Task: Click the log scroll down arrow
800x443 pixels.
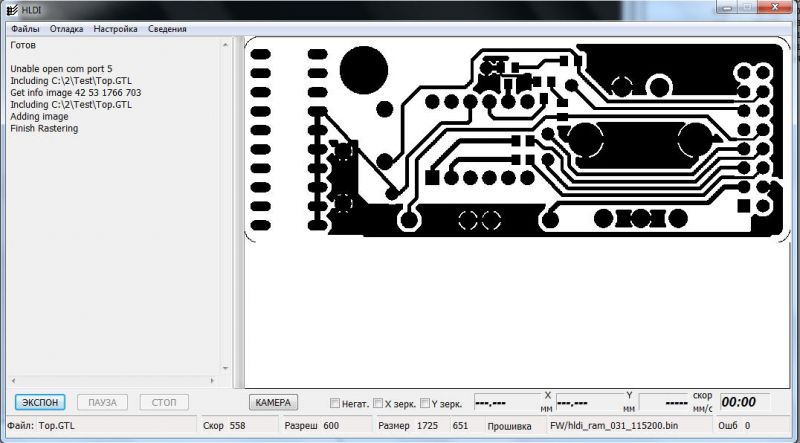Action: pyautogui.click(x=226, y=368)
